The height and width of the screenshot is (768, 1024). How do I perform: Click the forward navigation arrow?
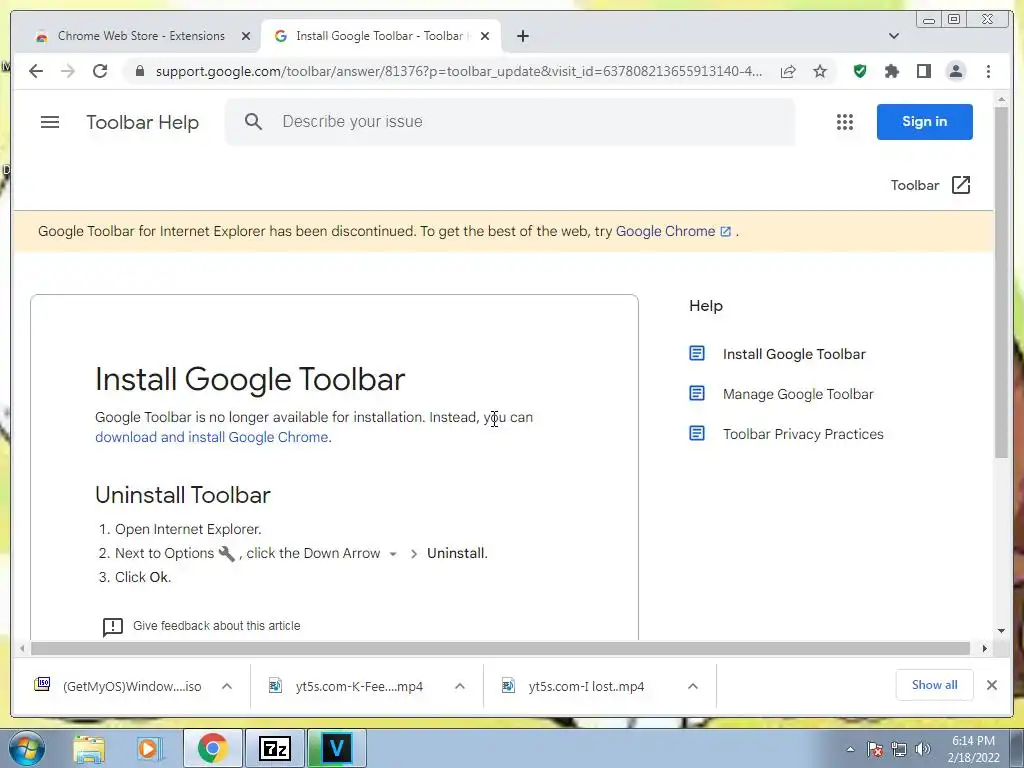pos(68,71)
